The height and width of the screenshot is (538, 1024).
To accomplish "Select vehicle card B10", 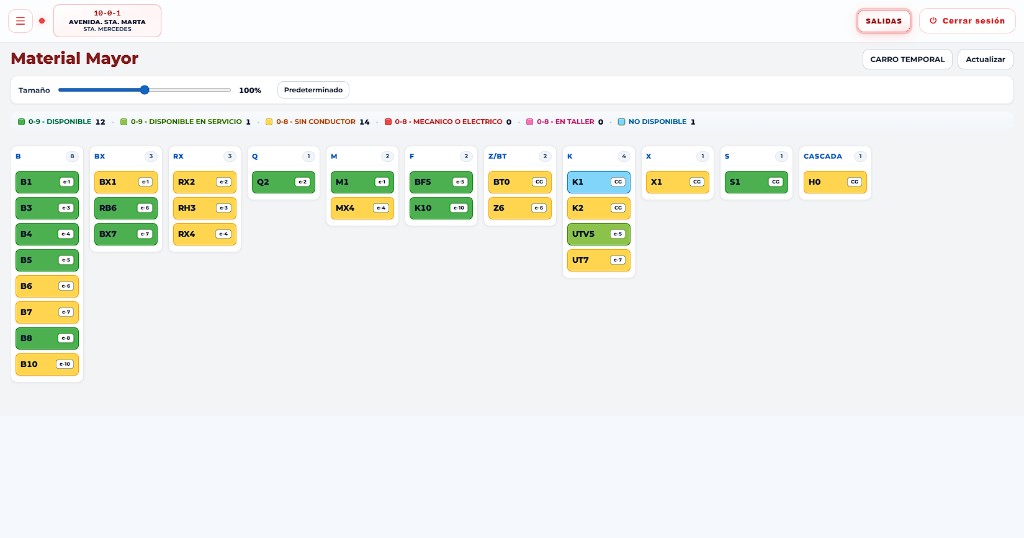I will pos(47,365).
